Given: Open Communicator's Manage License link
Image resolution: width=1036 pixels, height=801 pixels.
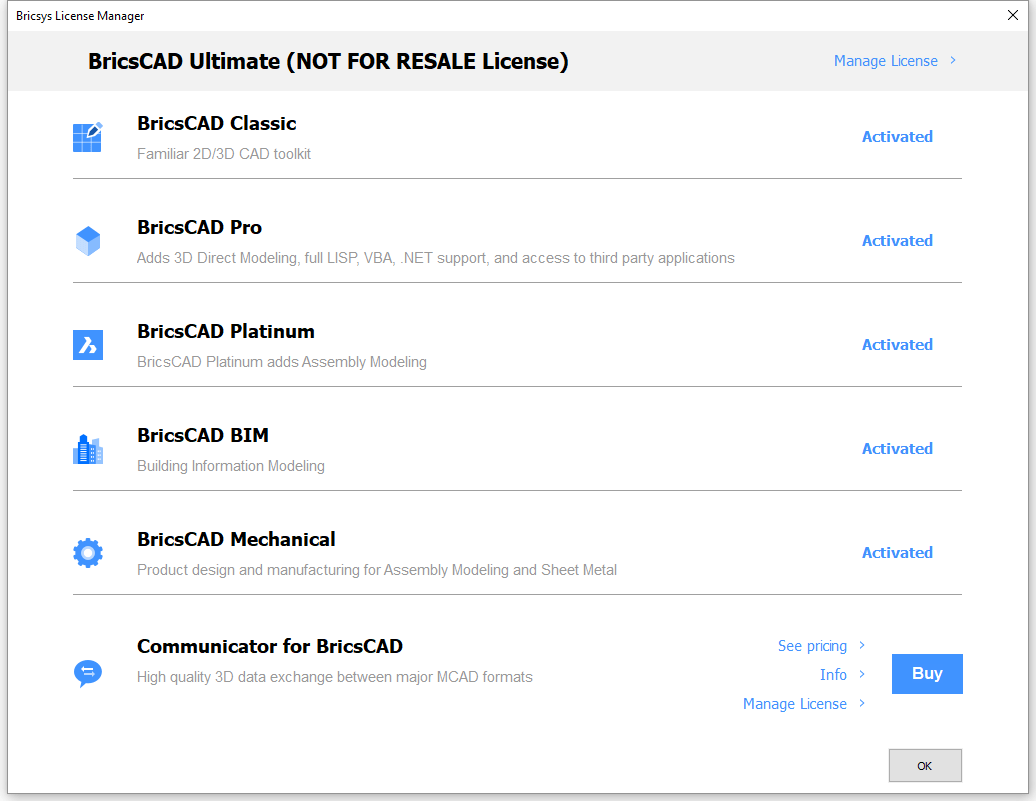Looking at the screenshot, I should click(795, 704).
